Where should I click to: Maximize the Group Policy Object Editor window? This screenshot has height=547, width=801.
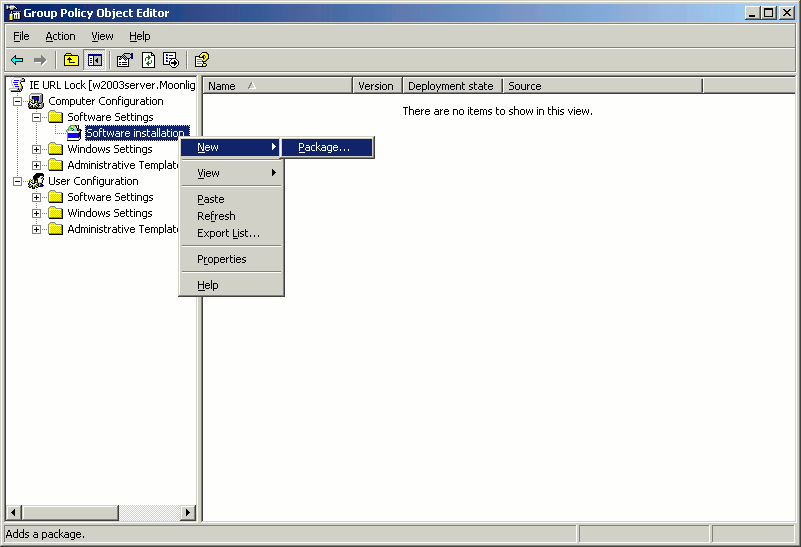click(x=769, y=13)
